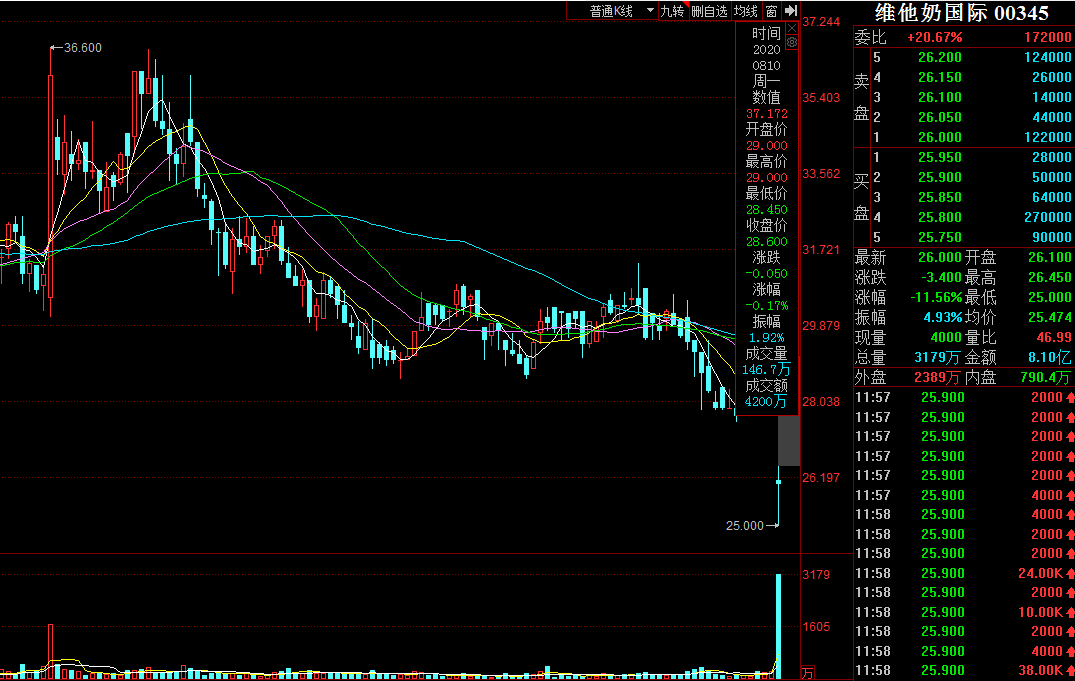Open the 窗 window layout button
Viewport: 1075px width, 681px height.
[x=771, y=11]
